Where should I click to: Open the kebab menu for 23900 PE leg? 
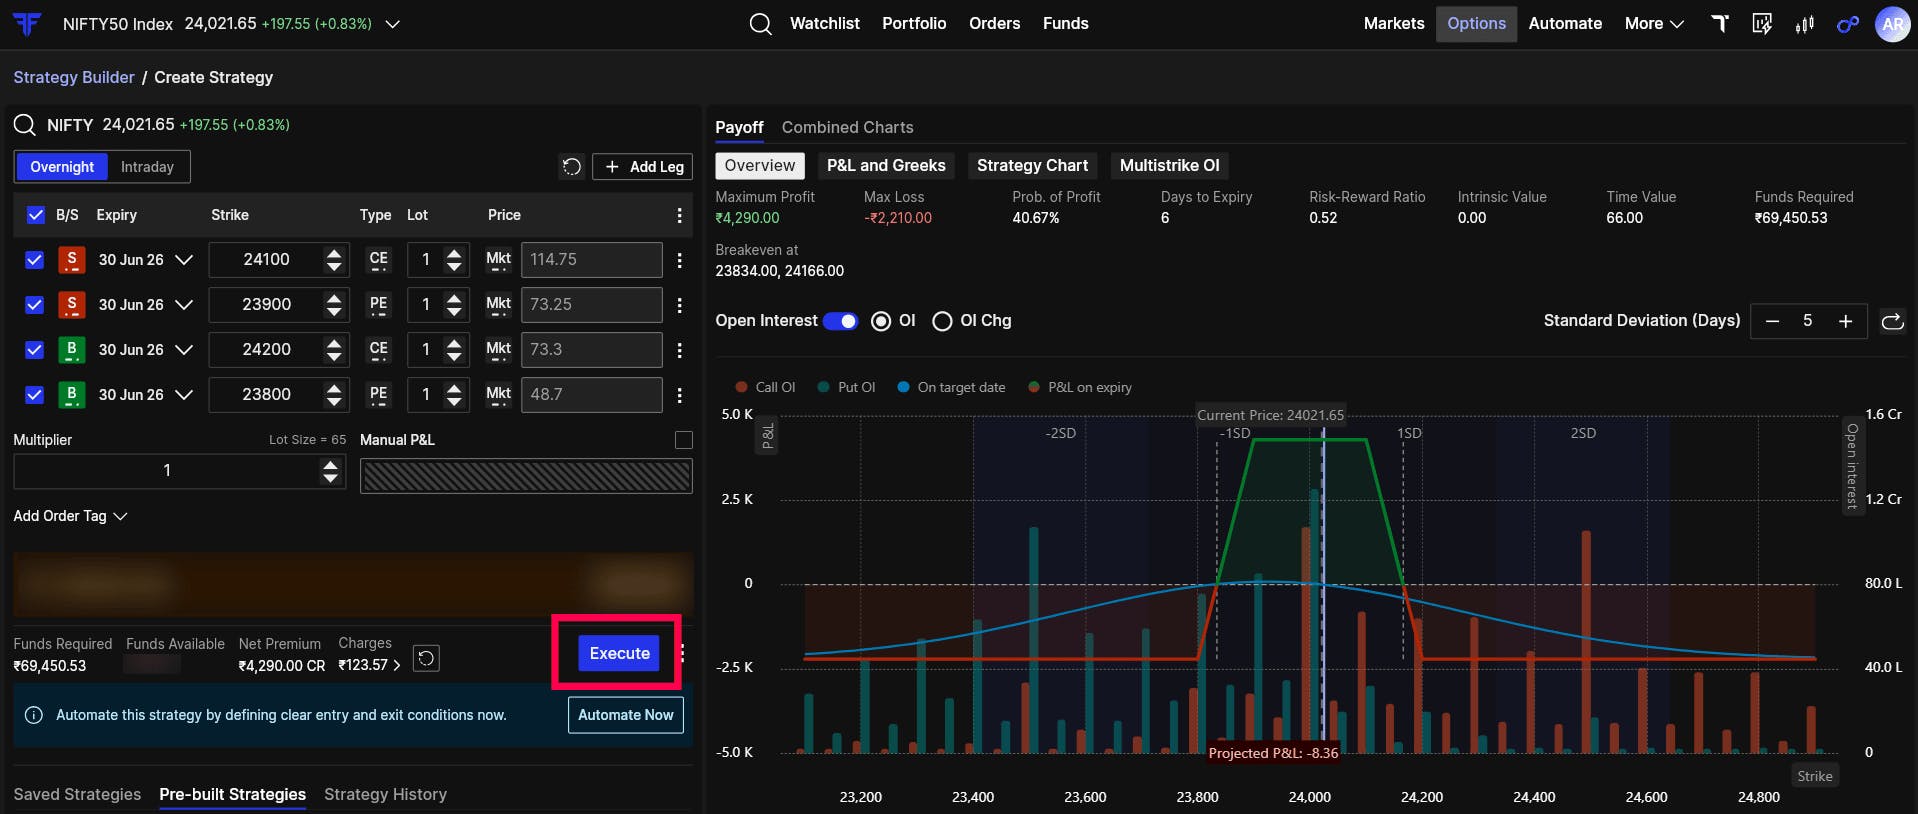[x=680, y=305]
